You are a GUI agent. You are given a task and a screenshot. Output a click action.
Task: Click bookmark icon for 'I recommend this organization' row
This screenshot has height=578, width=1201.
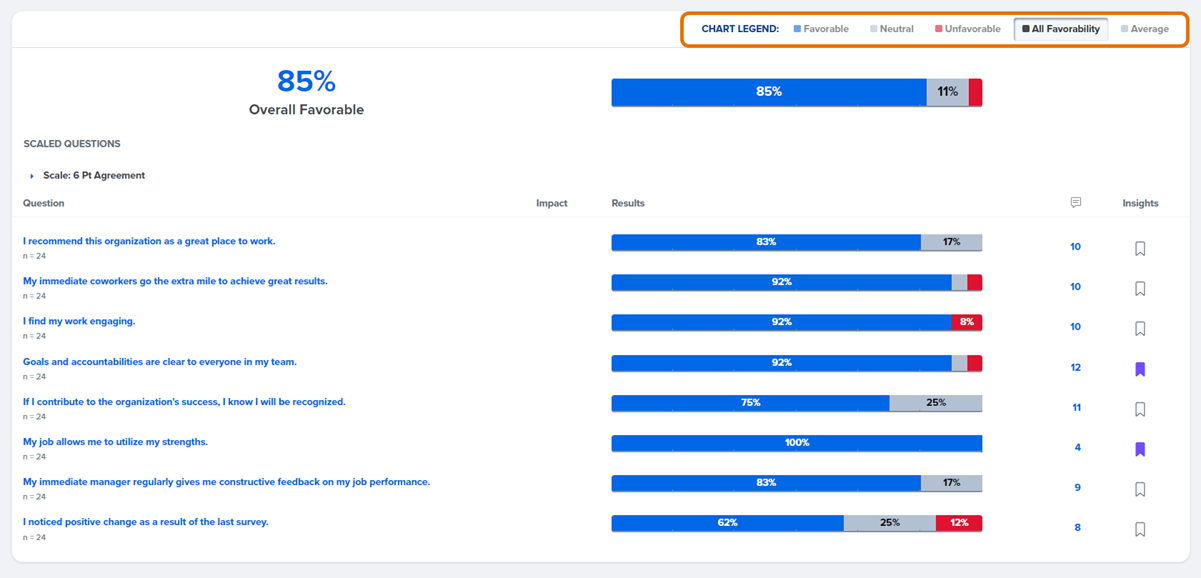pos(1140,249)
